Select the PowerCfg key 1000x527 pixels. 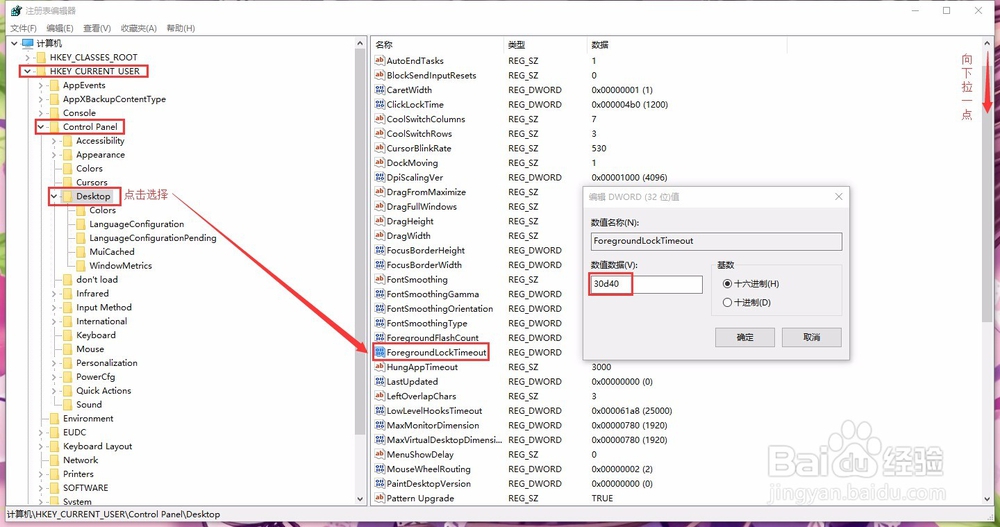pyautogui.click(x=96, y=377)
